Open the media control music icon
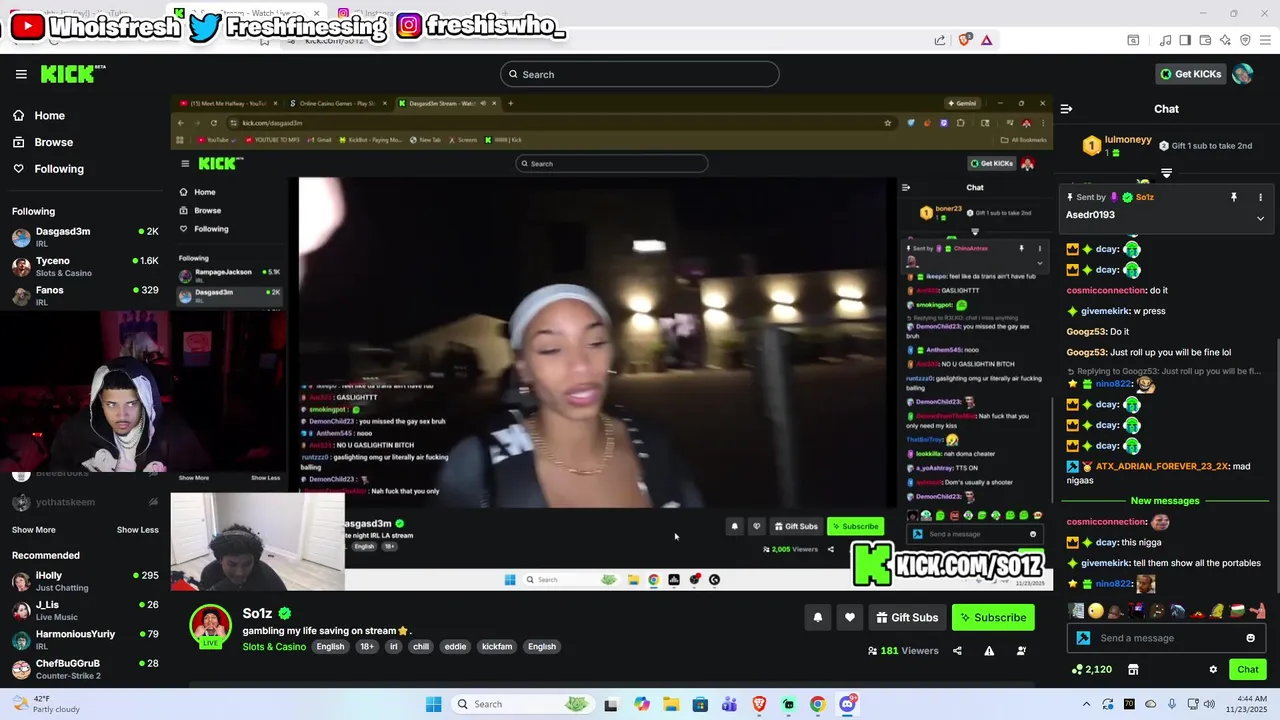 click(x=1165, y=40)
